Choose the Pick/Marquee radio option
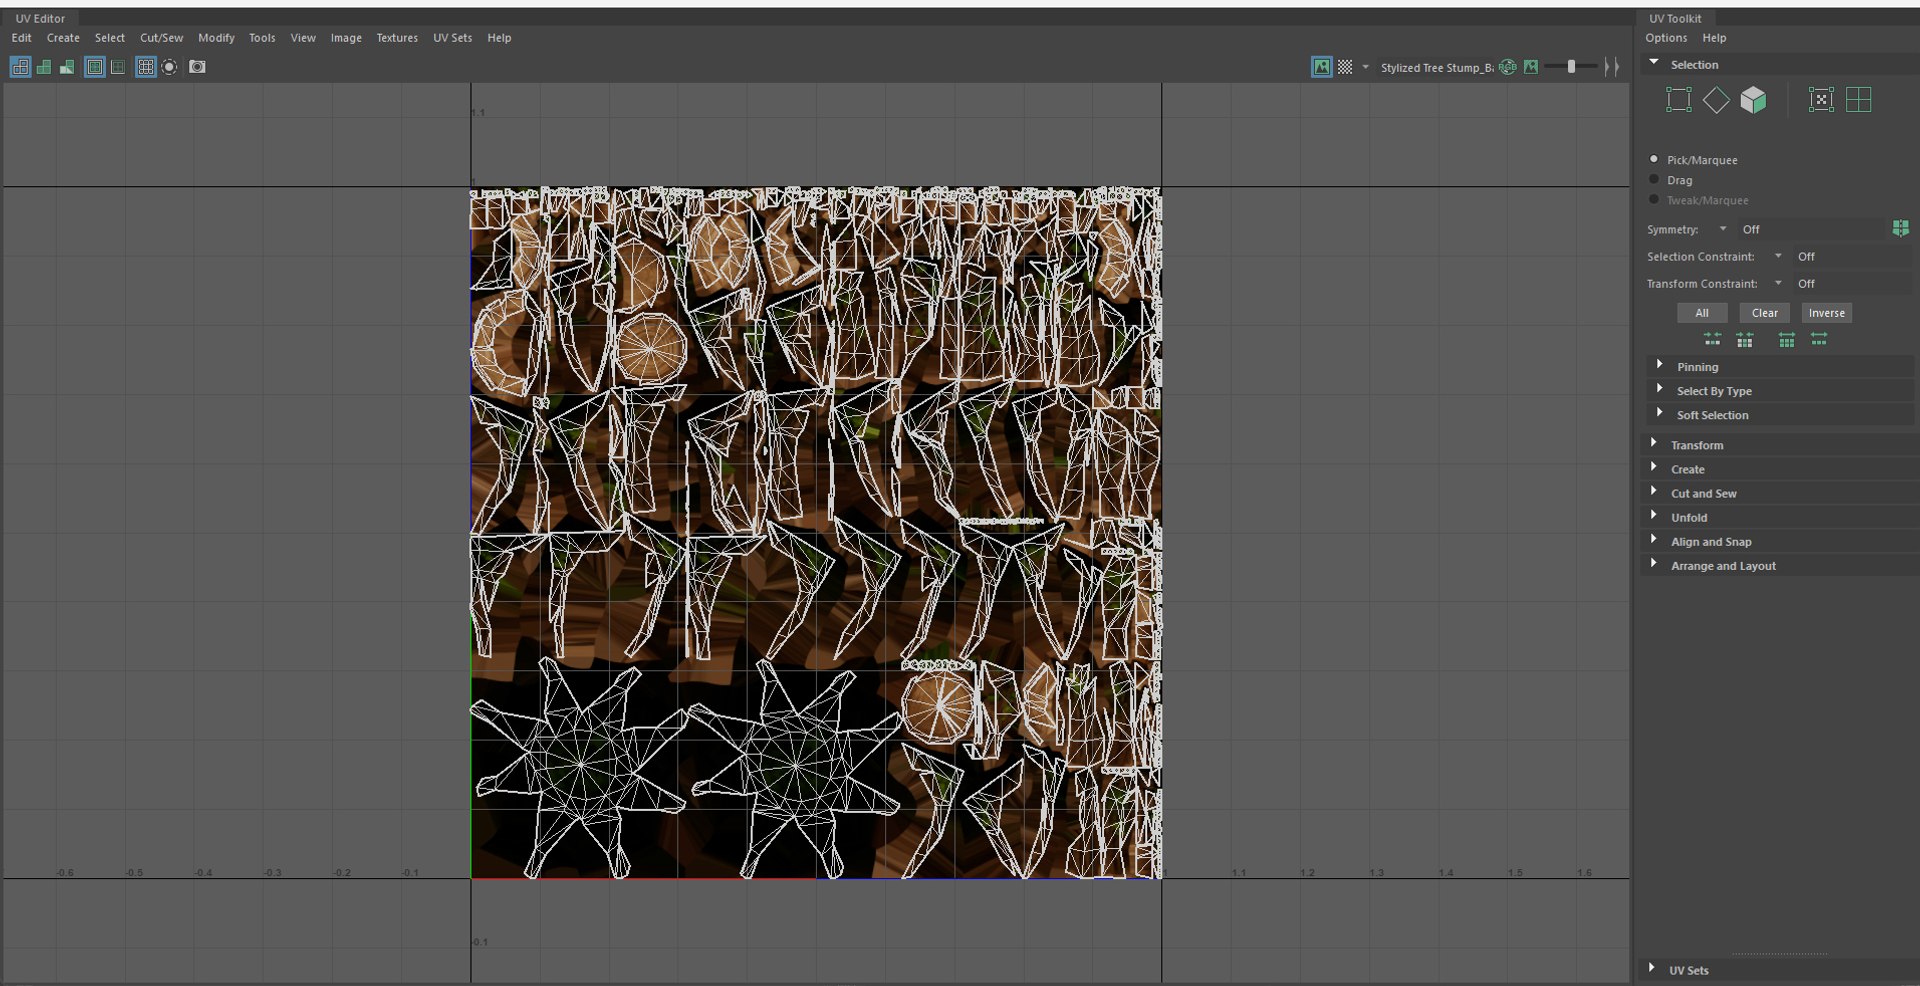The width and height of the screenshot is (1920, 986). tap(1654, 159)
